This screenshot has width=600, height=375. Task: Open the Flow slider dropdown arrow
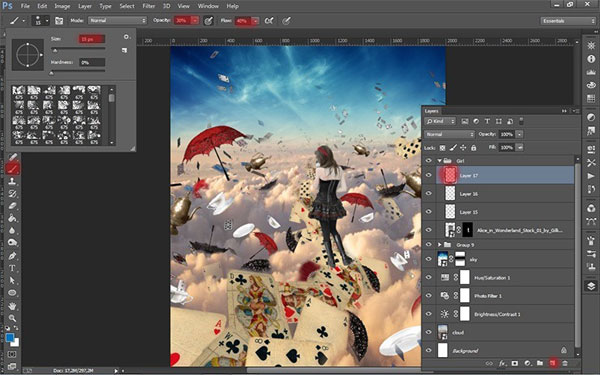tap(255, 21)
